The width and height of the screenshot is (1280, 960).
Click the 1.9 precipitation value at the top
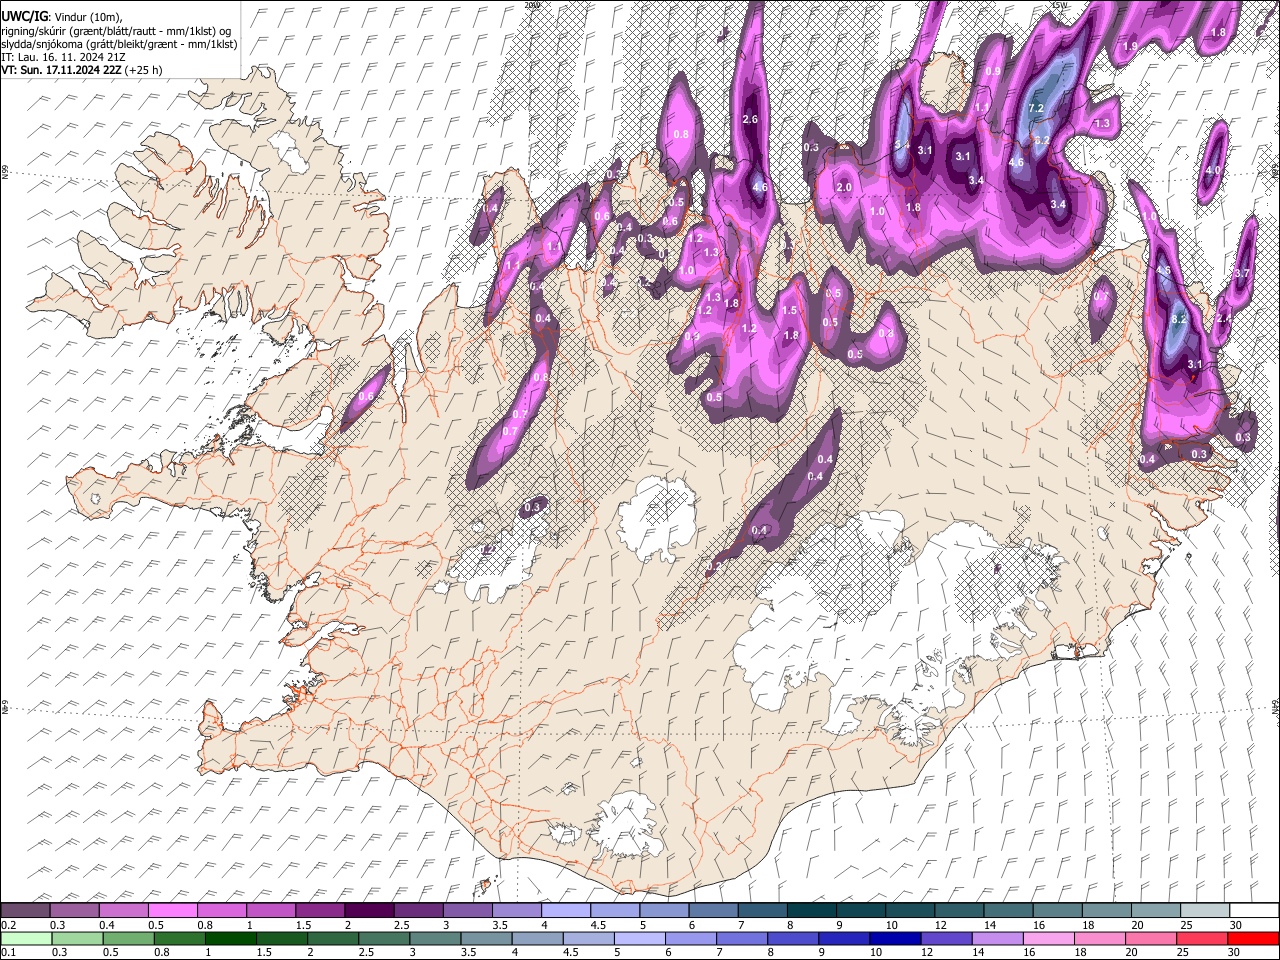(x=1130, y=47)
